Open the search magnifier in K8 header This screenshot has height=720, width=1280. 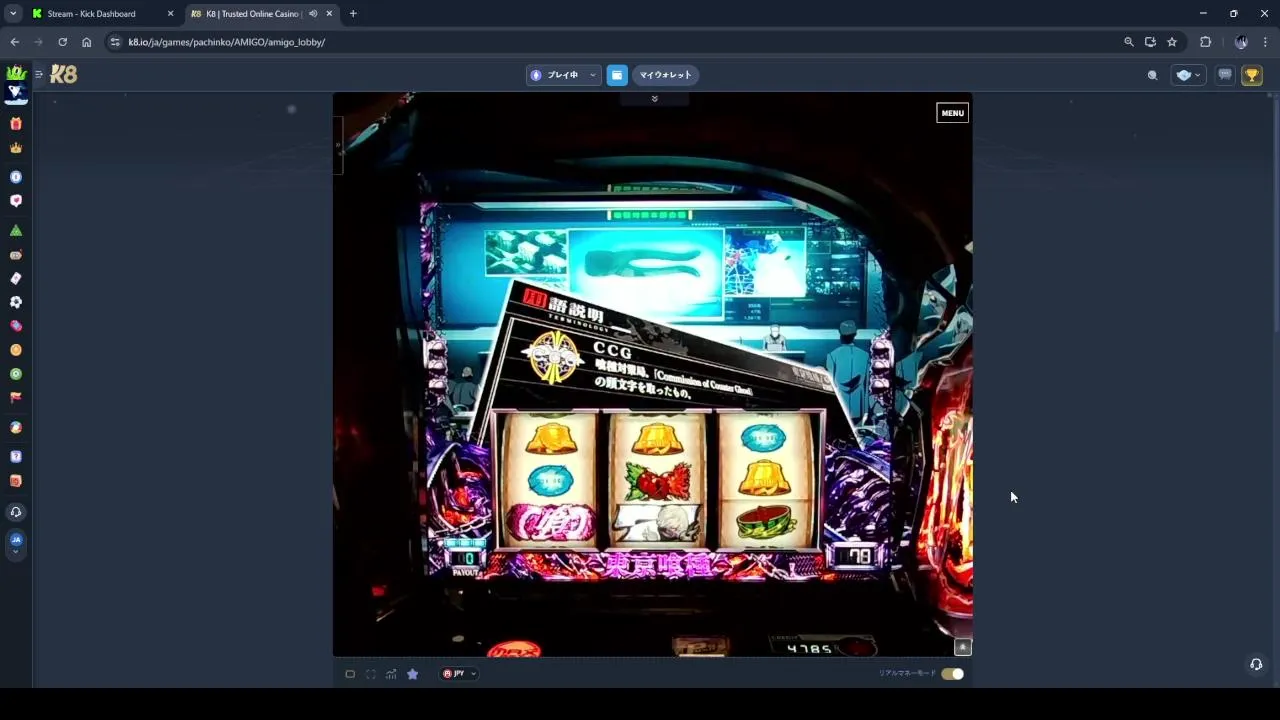(x=1152, y=75)
